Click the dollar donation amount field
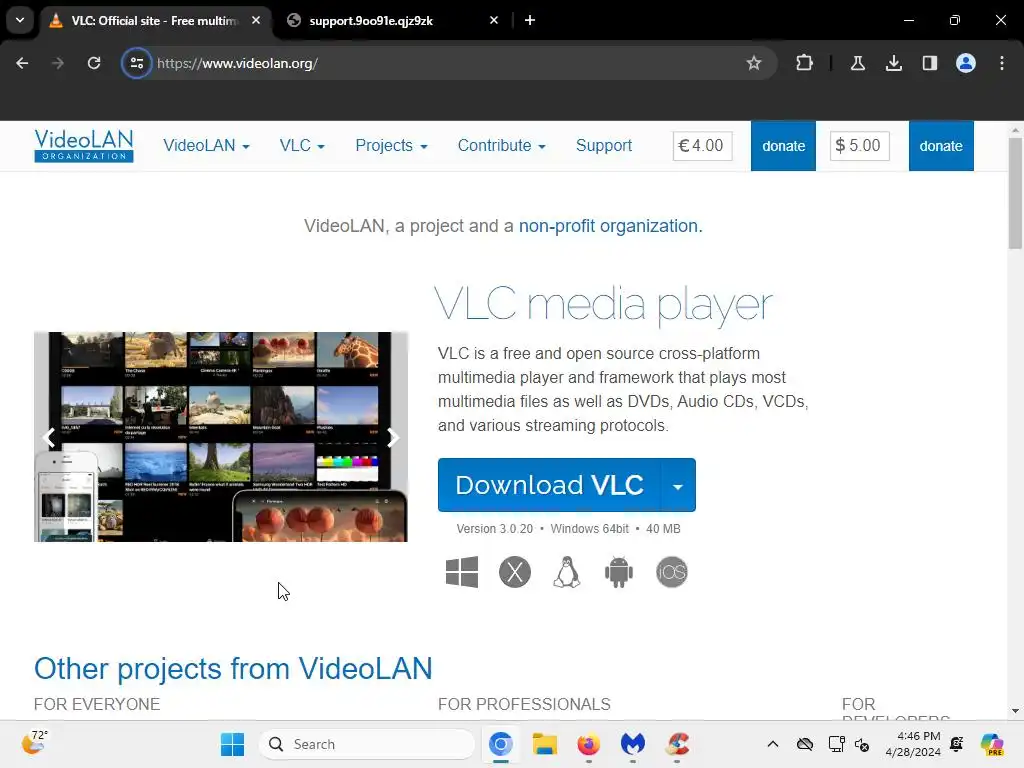Image resolution: width=1024 pixels, height=768 pixels. click(859, 146)
